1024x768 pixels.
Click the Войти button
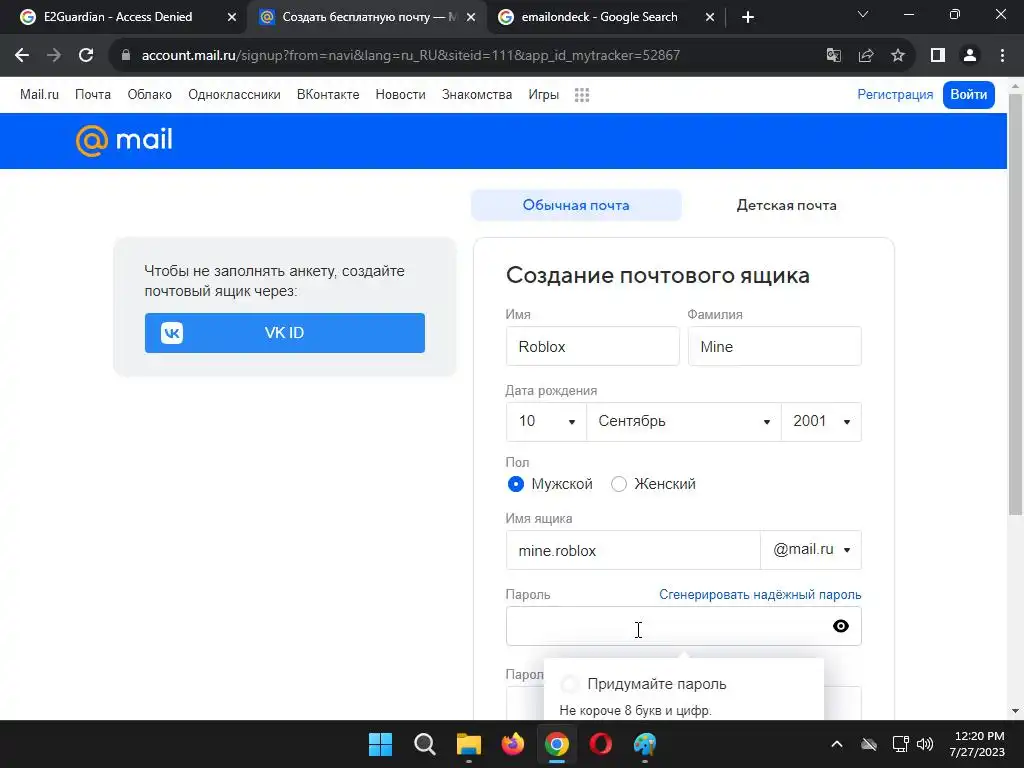[968, 95]
